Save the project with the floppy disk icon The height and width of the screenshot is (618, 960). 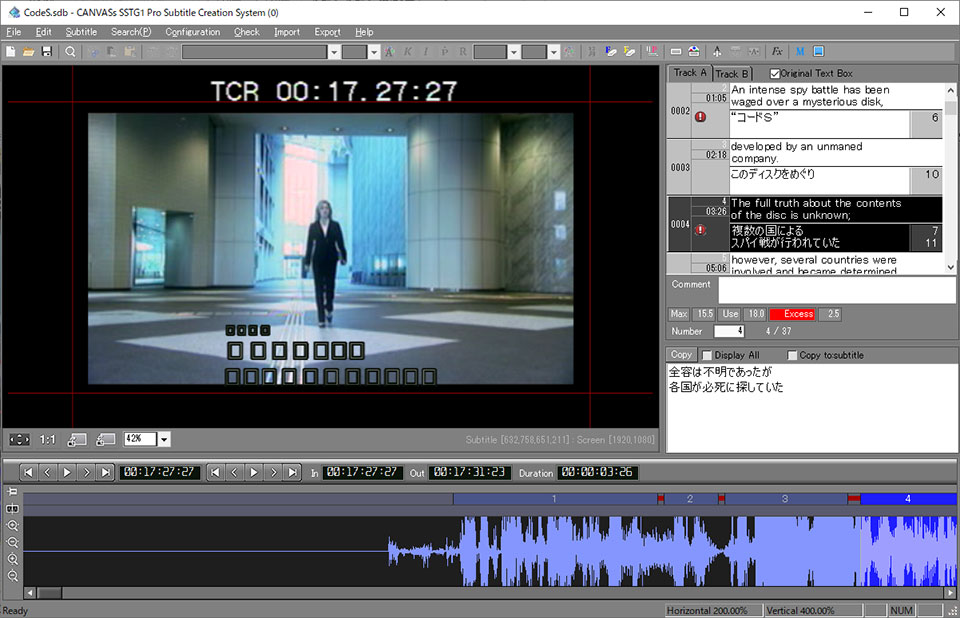(47, 52)
